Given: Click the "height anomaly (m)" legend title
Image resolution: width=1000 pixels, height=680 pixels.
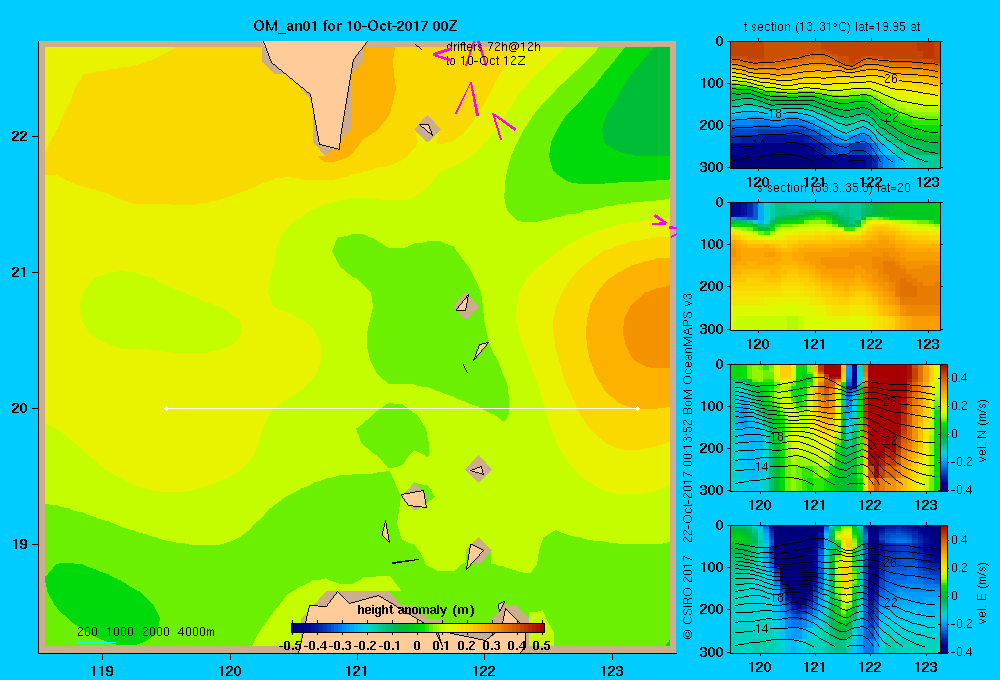Looking at the screenshot, I should point(416,610).
